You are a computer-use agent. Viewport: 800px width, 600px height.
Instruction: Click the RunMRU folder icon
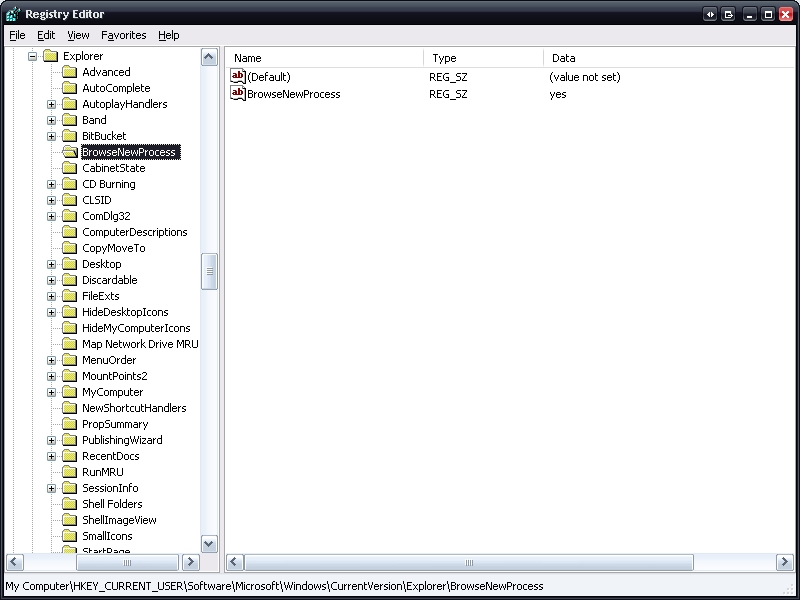coord(69,472)
